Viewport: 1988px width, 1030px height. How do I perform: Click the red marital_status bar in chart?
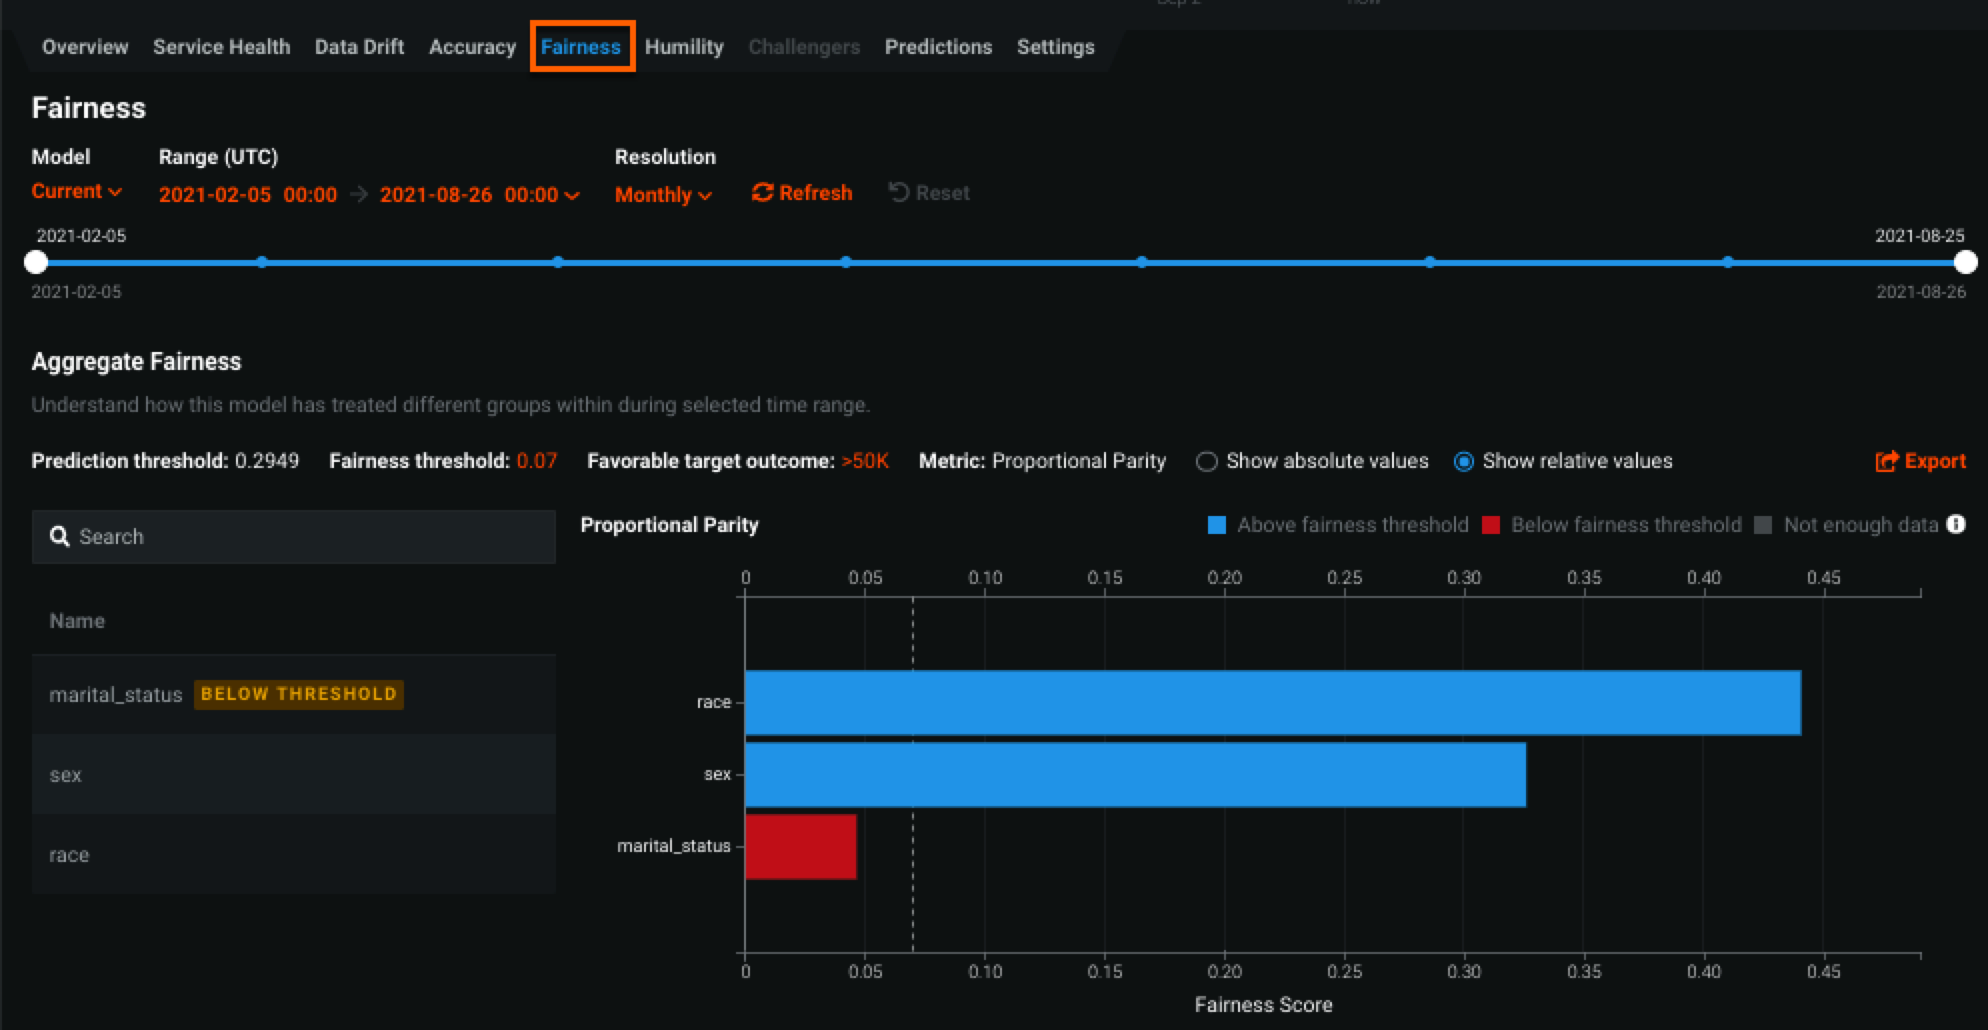click(800, 847)
